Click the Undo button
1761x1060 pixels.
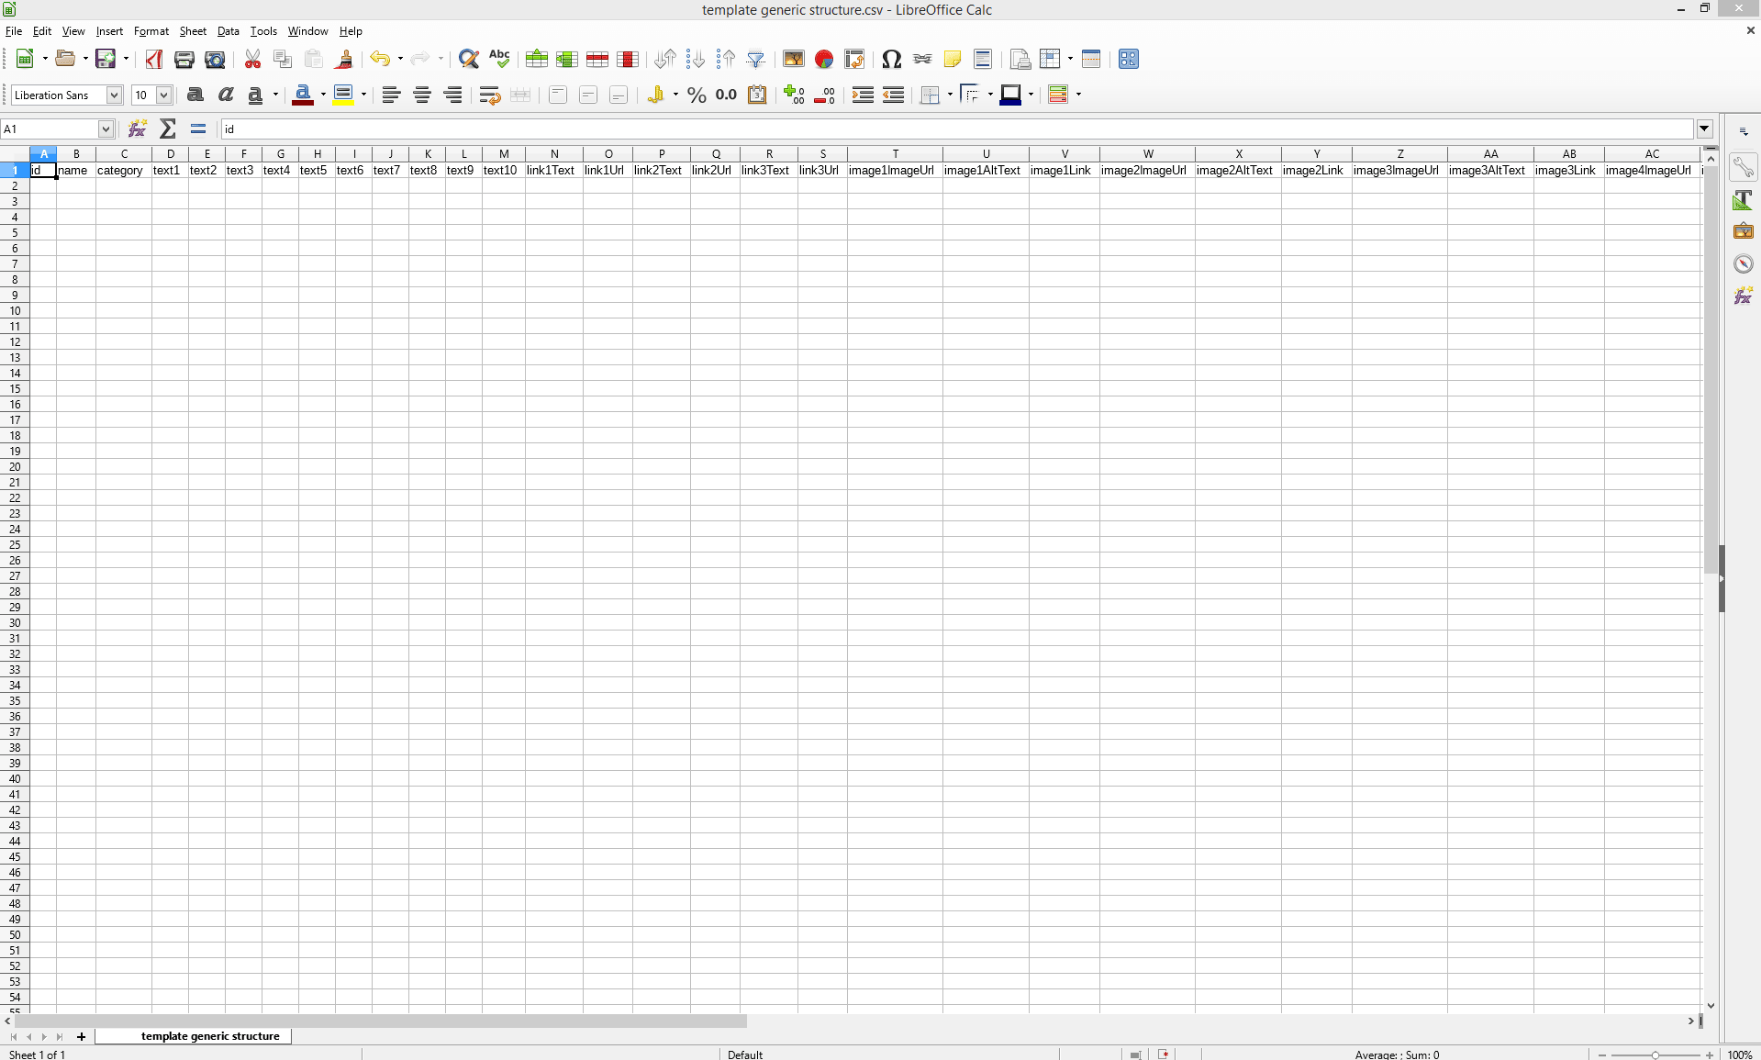point(379,59)
